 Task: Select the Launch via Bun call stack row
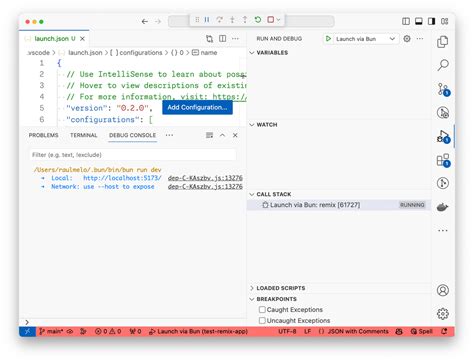point(339,205)
